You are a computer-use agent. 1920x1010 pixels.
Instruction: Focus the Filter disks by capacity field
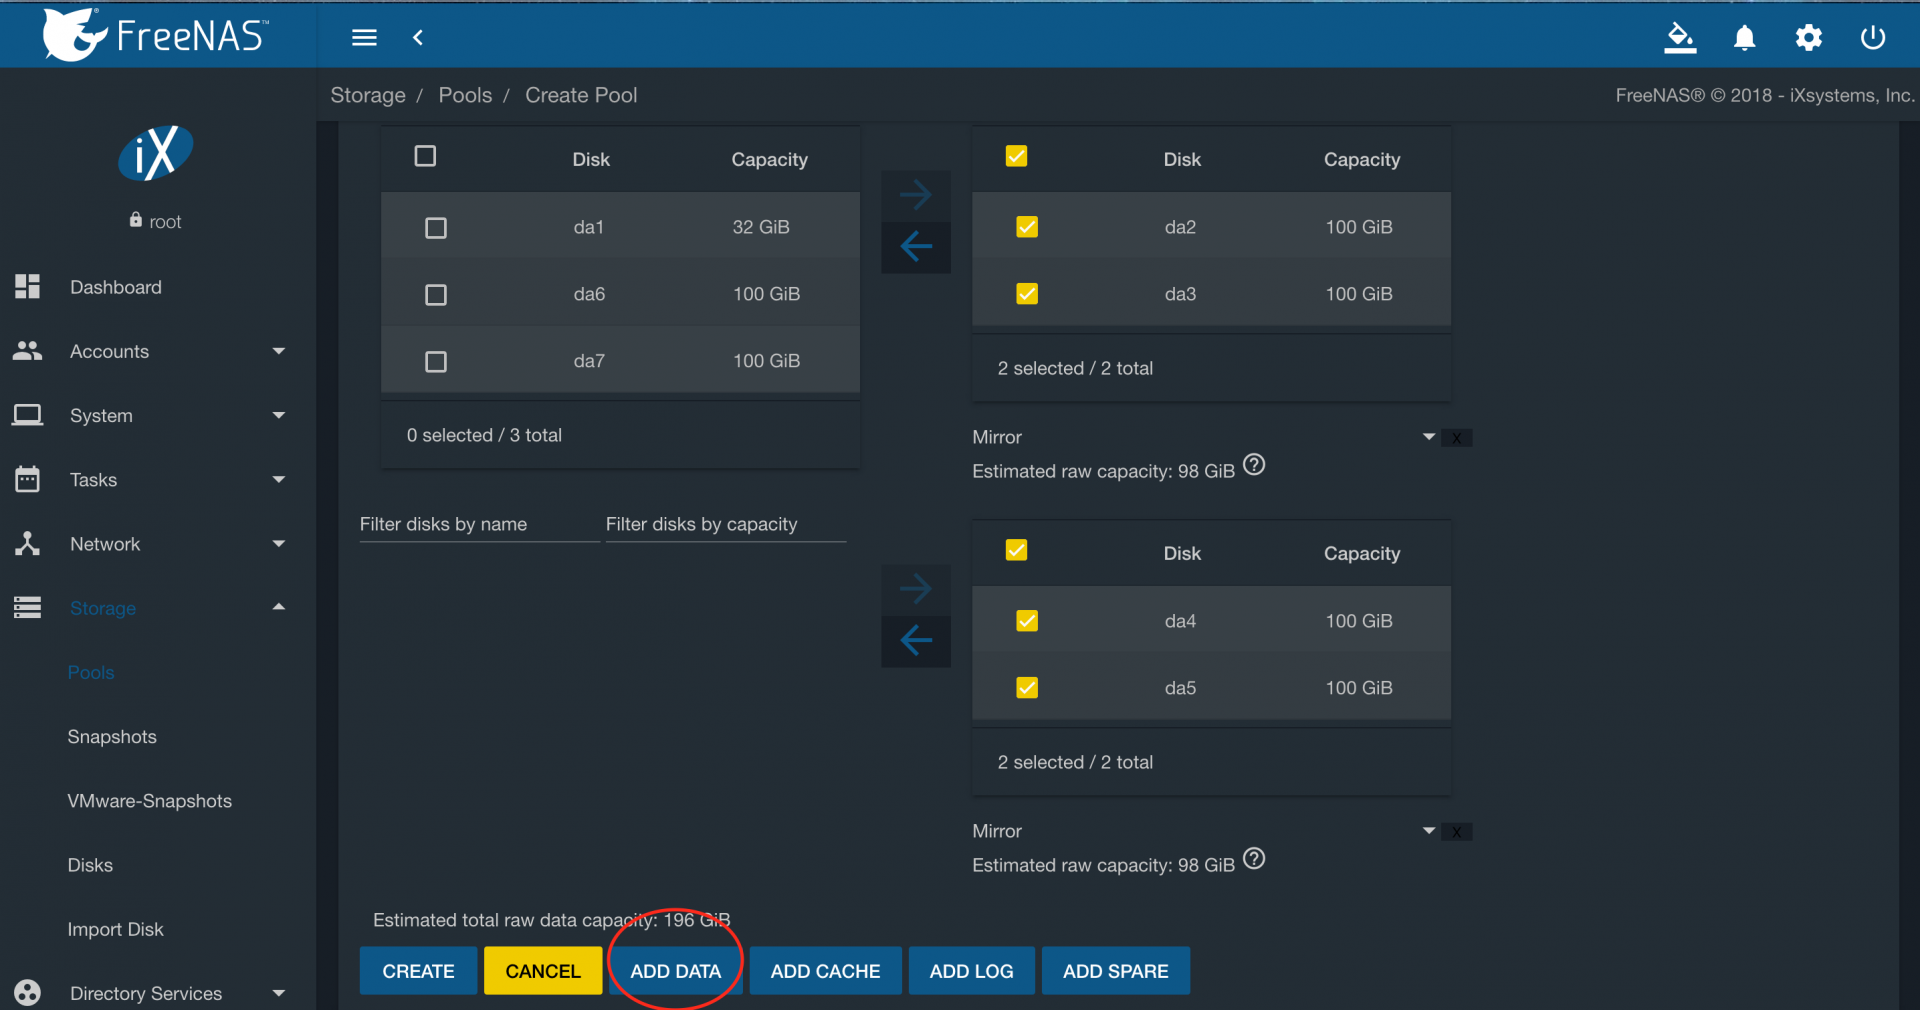[726, 524]
